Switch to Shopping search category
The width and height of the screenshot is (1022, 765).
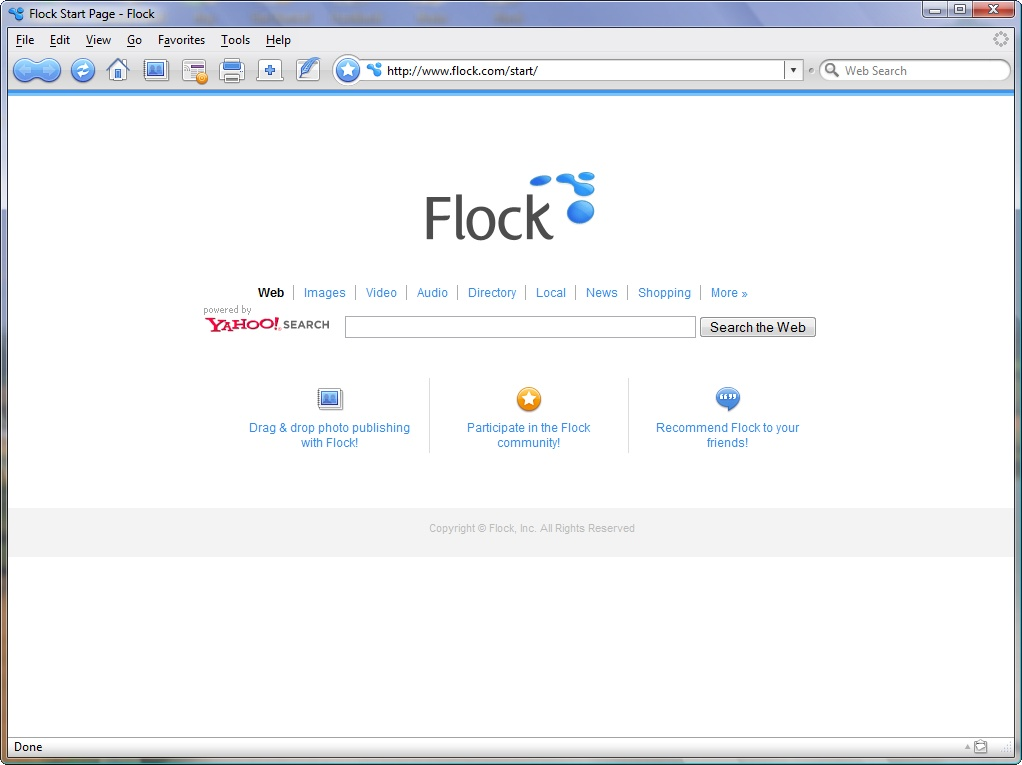pyautogui.click(x=664, y=293)
